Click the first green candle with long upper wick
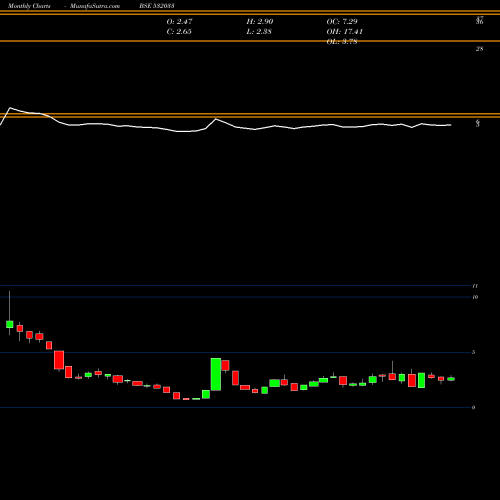Viewport: 500px width, 500px height. pos(10,324)
